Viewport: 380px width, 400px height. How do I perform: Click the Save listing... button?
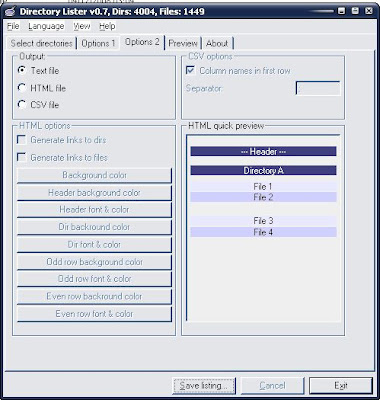pyautogui.click(x=204, y=386)
